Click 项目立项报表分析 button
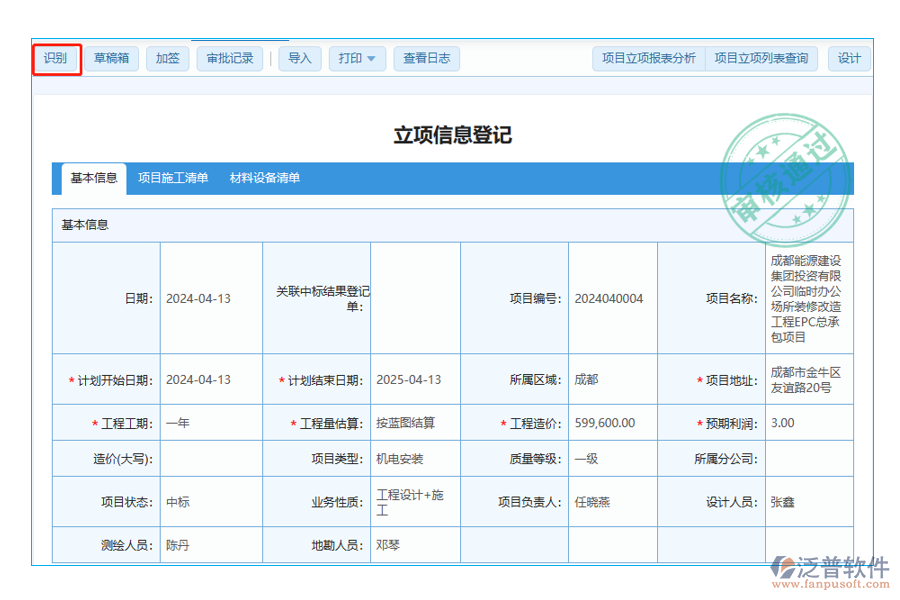Viewport: 900px width, 600px height. 648,58
